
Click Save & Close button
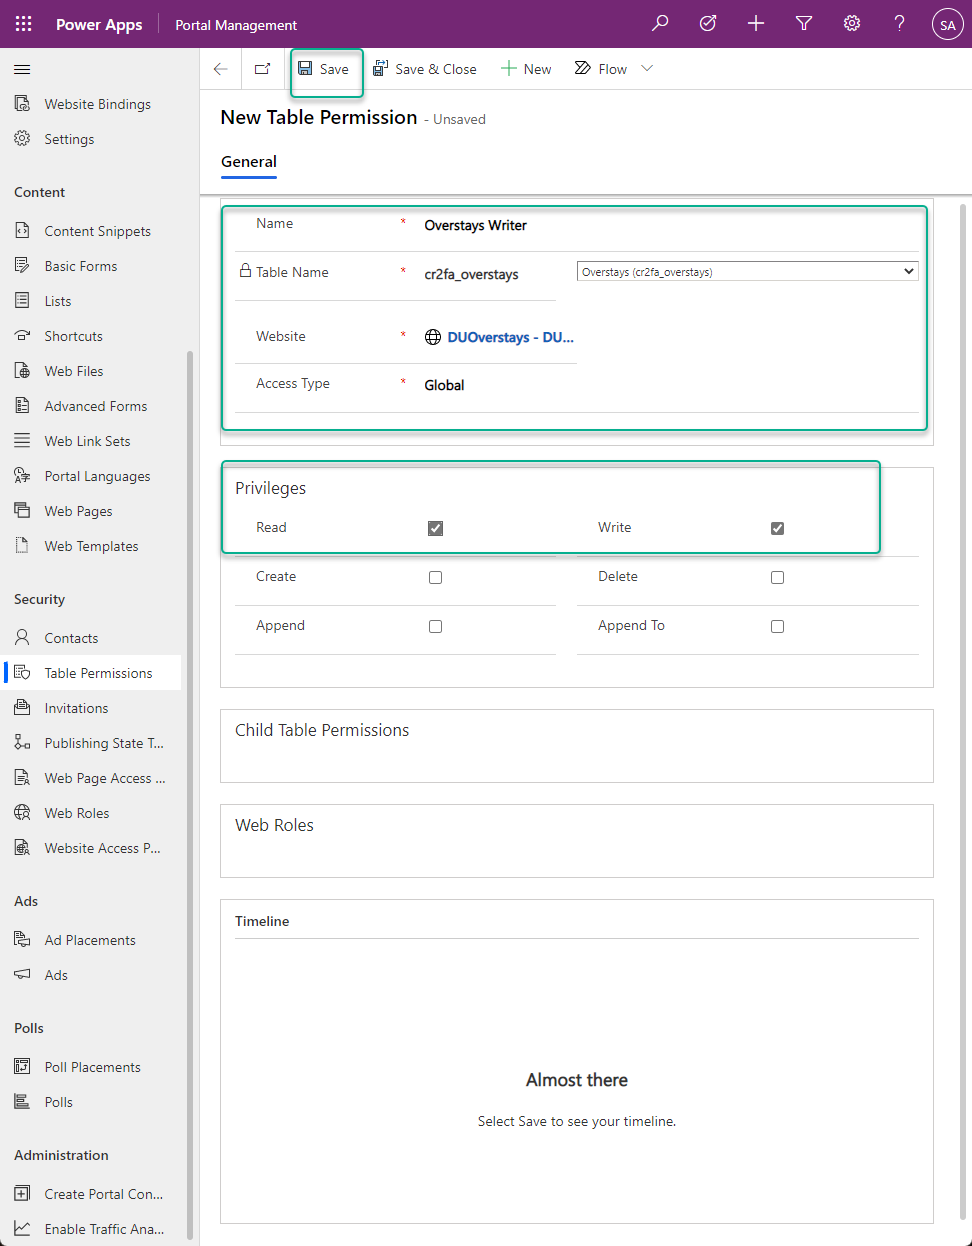425,69
